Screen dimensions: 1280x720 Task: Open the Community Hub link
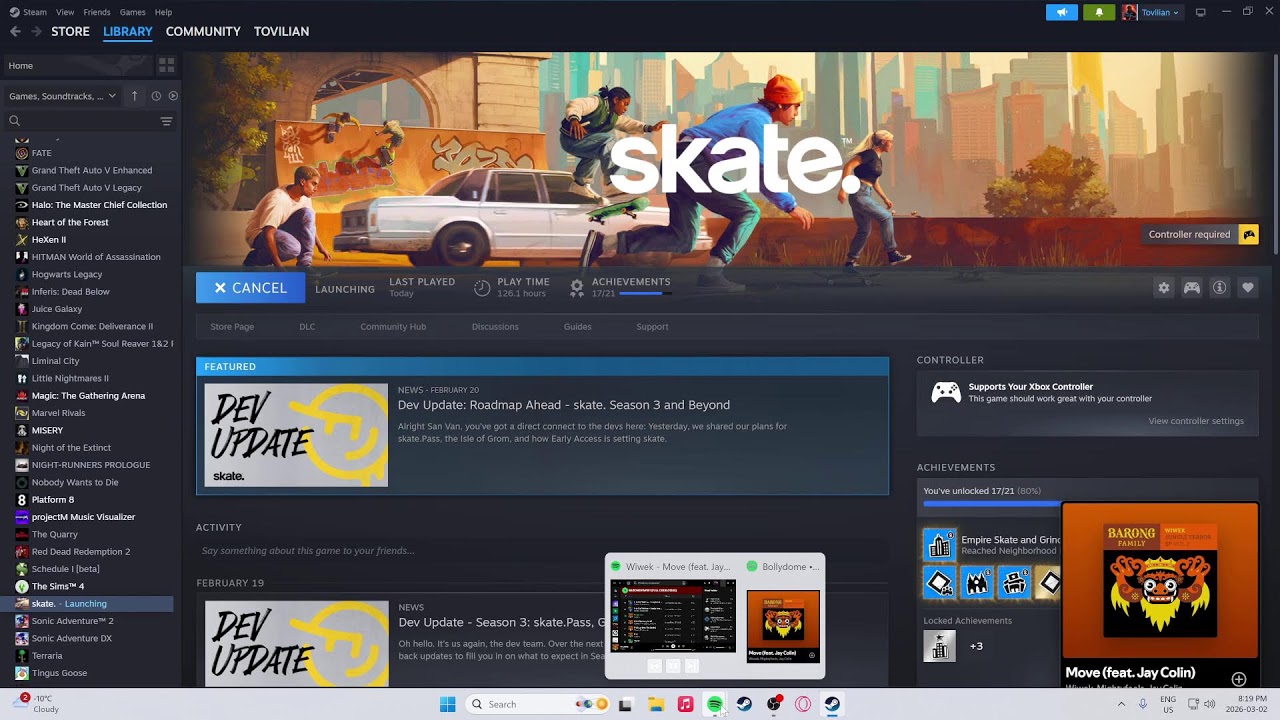point(393,327)
